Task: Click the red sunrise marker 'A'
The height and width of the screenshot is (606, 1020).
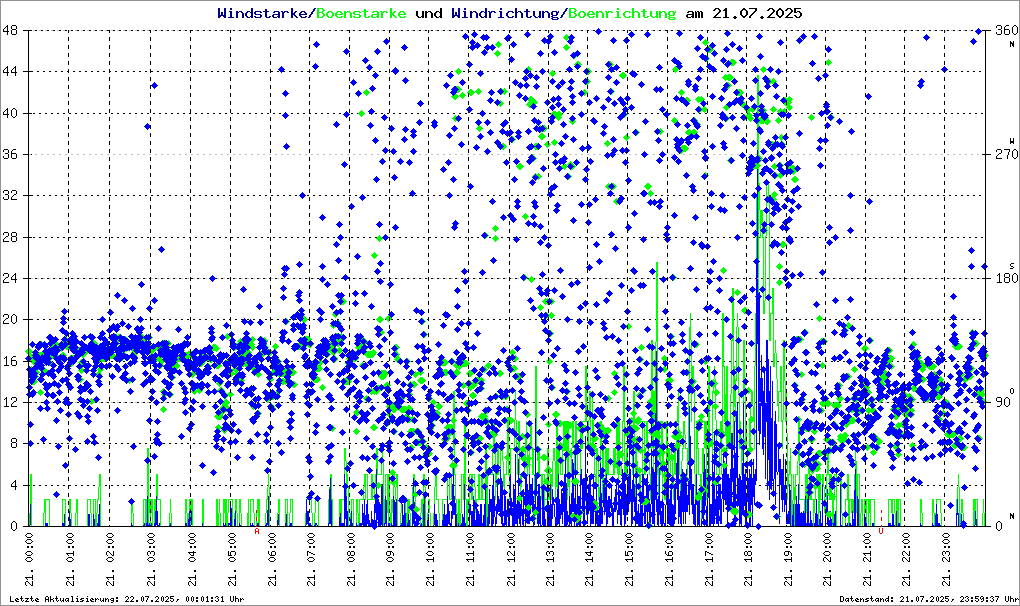Action: click(x=257, y=532)
